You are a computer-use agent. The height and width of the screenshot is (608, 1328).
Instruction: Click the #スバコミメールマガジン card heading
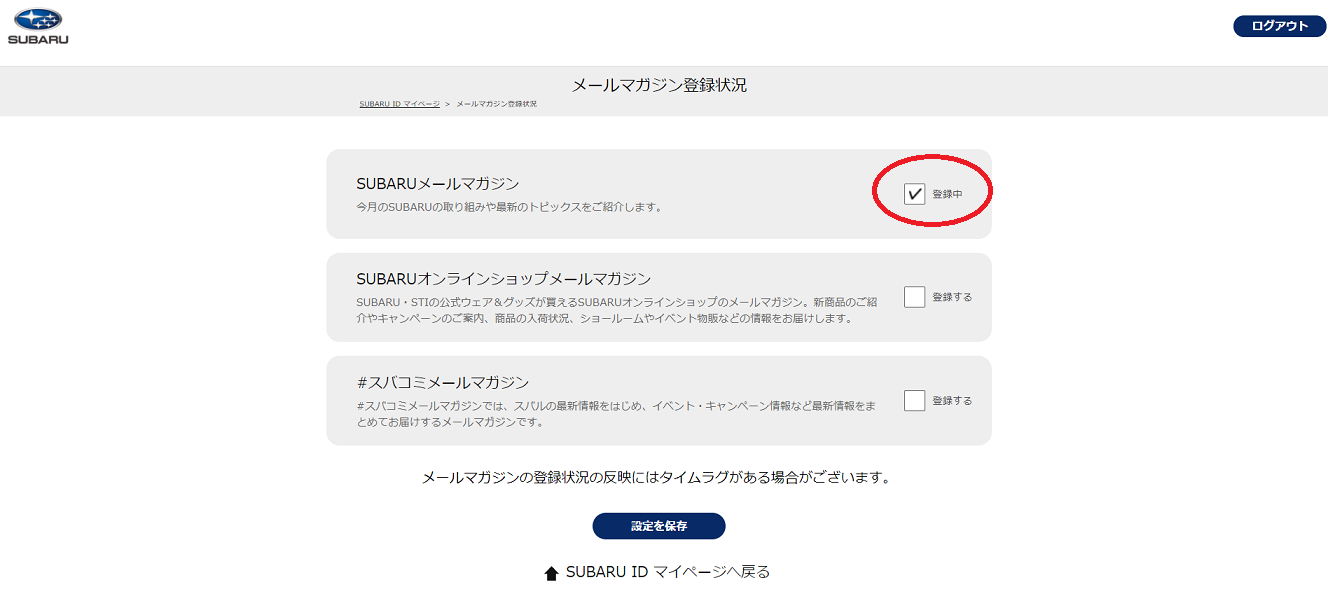pos(442,382)
